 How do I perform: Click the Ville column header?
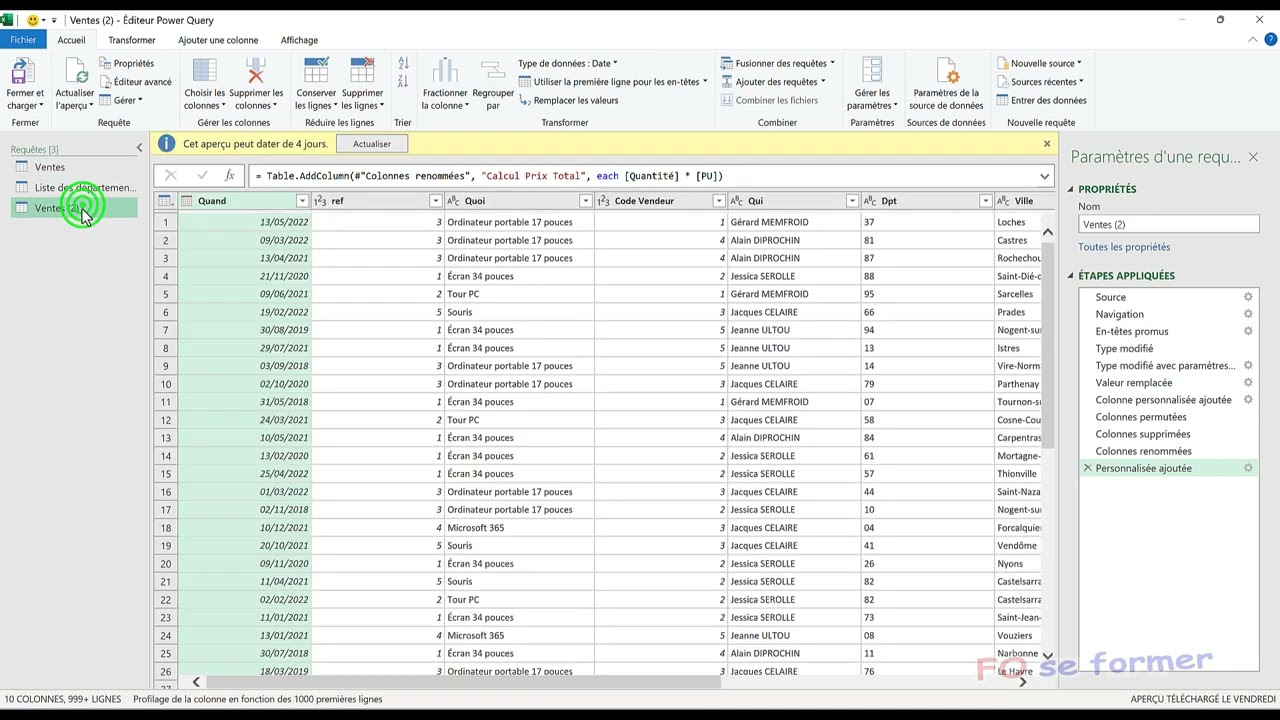pyautogui.click(x=1018, y=201)
